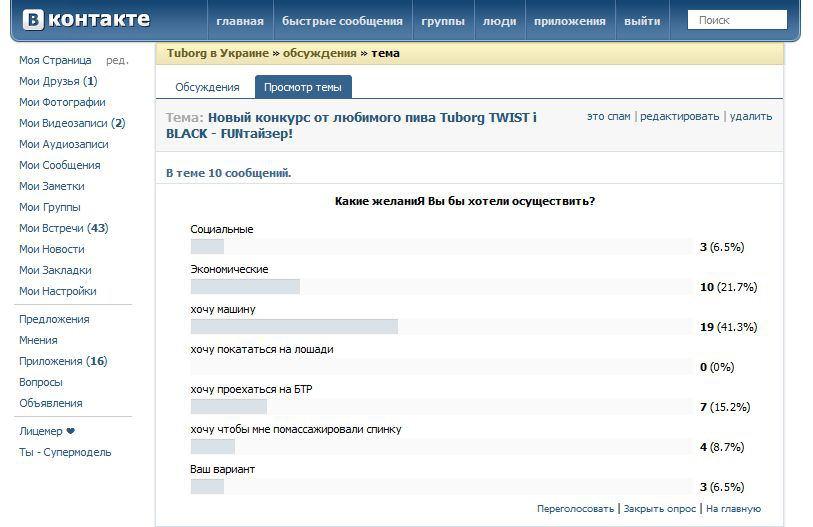This screenshot has height=527, width=813.
Task: Open приложения in the top navigation
Action: [x=570, y=21]
